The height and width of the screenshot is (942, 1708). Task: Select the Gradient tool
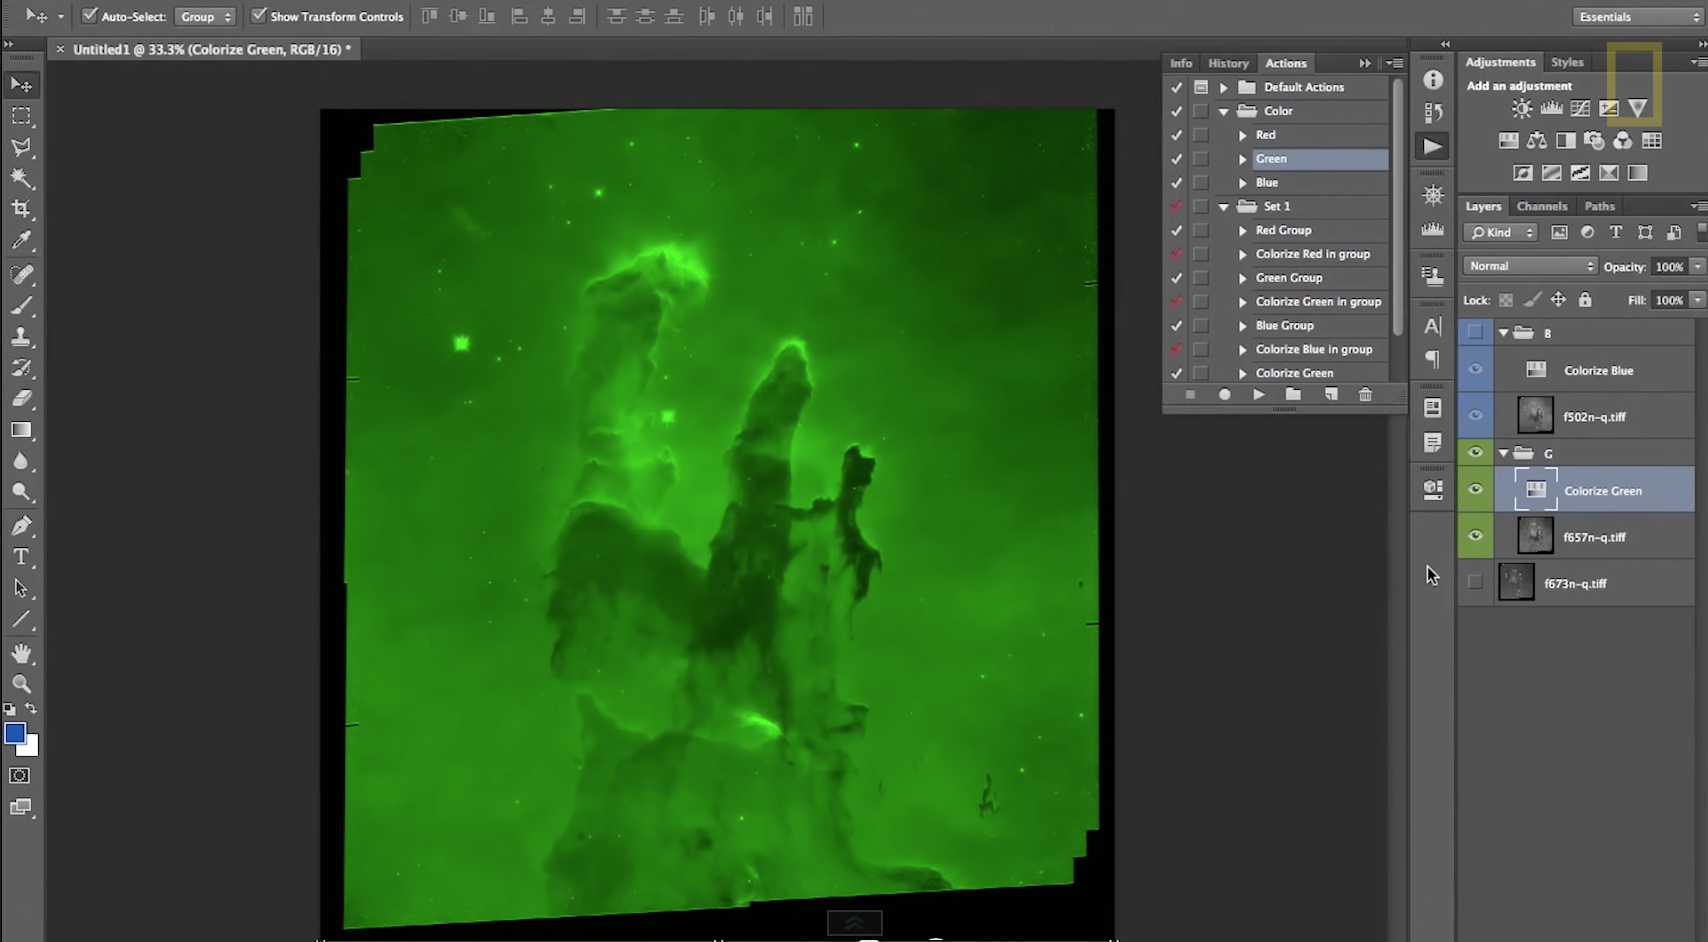point(21,429)
